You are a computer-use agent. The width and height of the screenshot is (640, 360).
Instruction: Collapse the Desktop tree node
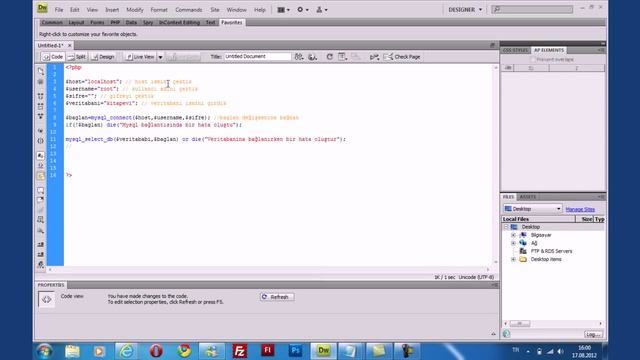point(506,227)
